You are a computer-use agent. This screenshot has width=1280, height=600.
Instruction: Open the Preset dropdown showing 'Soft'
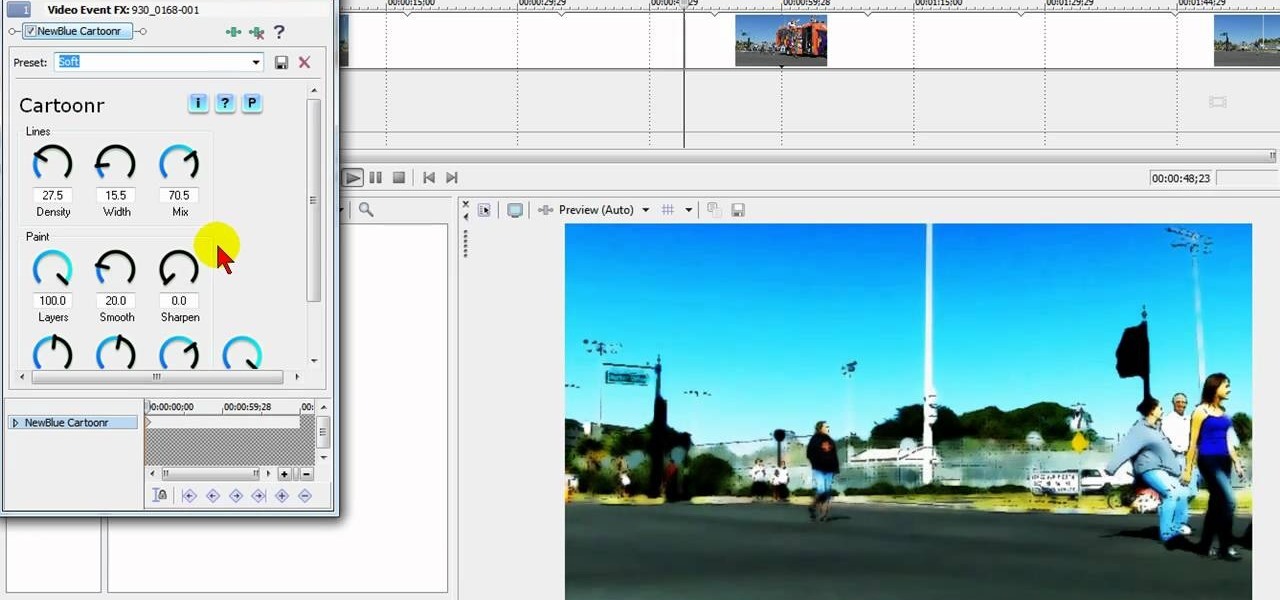[x=255, y=62]
